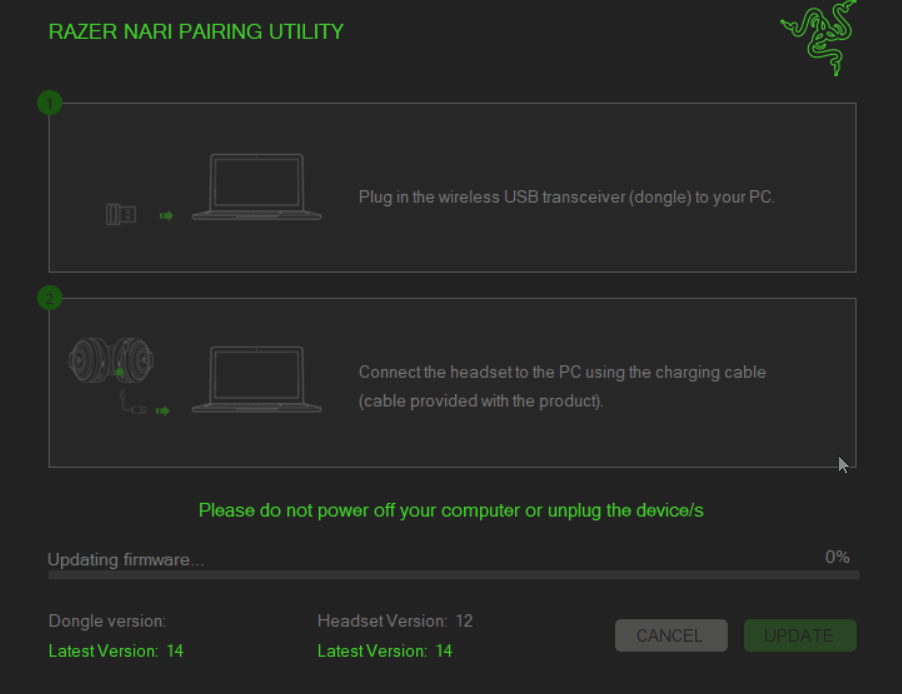Click the Razer Nari Pairing Utility title
This screenshot has height=694, width=902.
(196, 32)
